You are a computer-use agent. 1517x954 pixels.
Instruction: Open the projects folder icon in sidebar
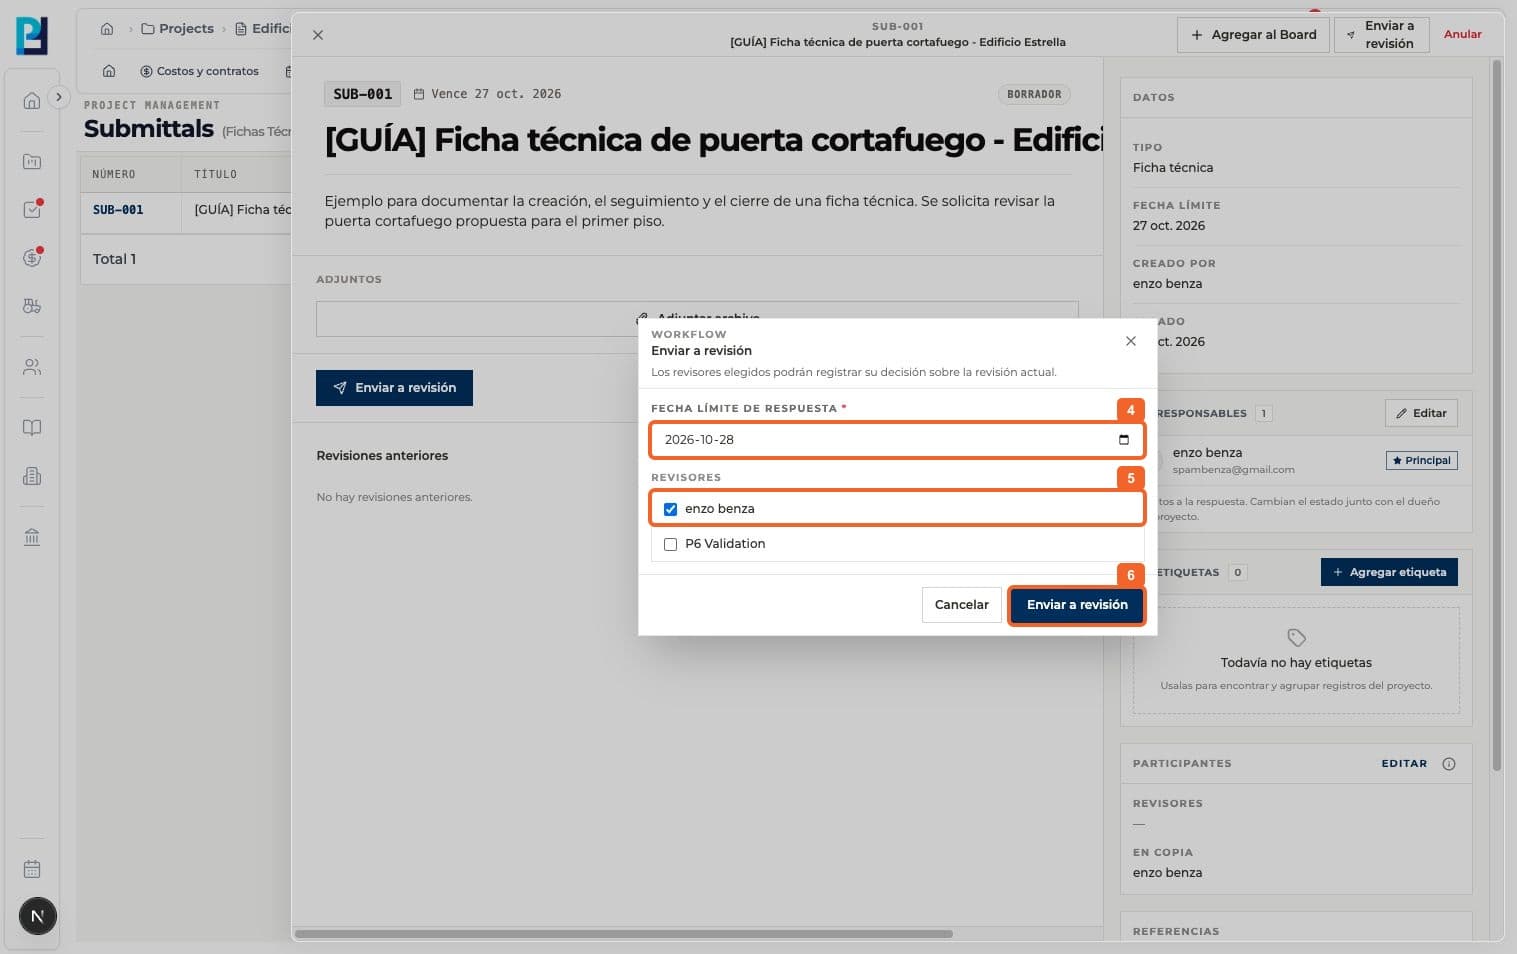coord(32,161)
